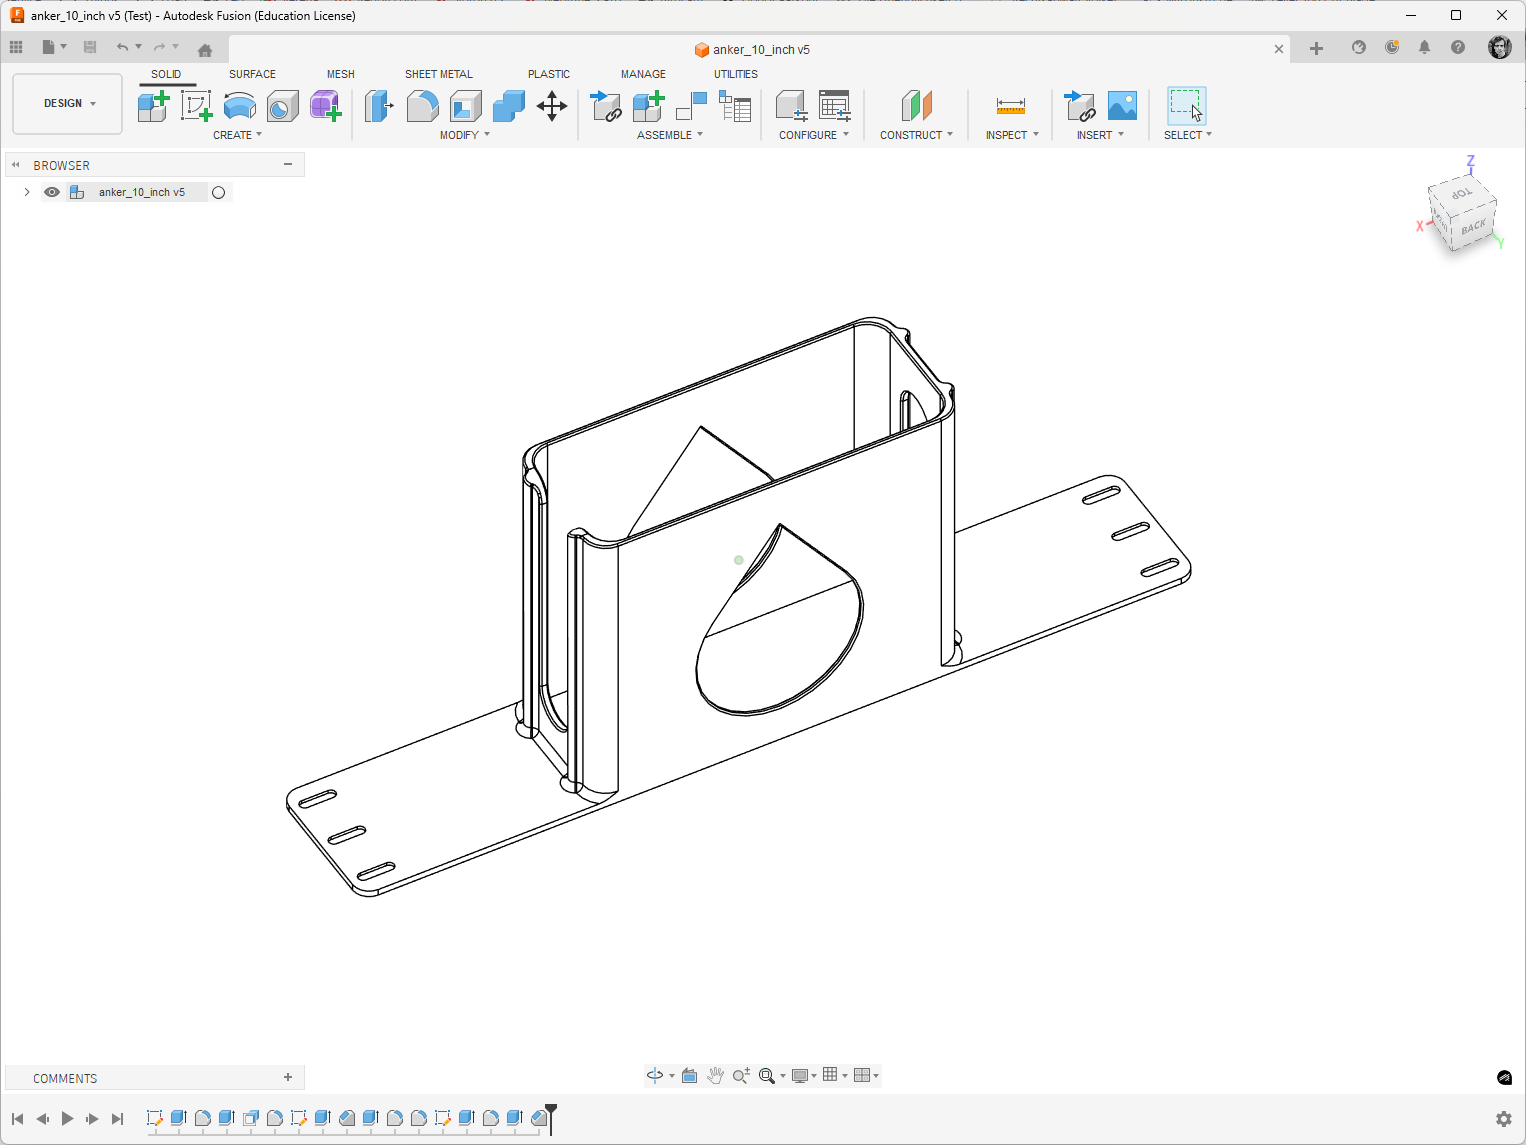Open the CONFIGURE dropdown menu
The image size is (1526, 1145).
[x=814, y=135]
